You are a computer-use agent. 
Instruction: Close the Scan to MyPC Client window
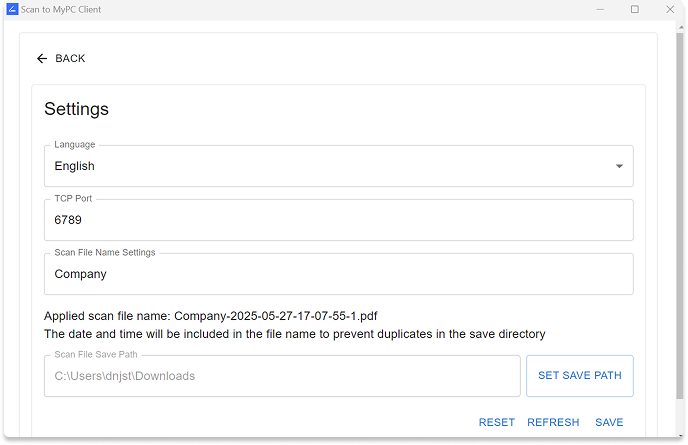(x=670, y=9)
